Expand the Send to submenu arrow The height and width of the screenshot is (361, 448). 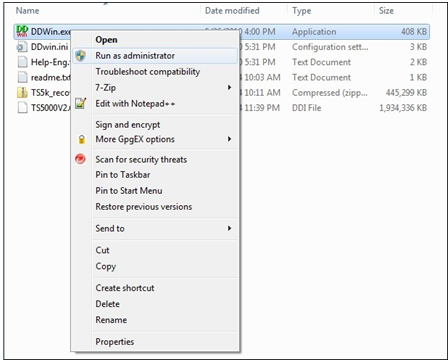229,228
